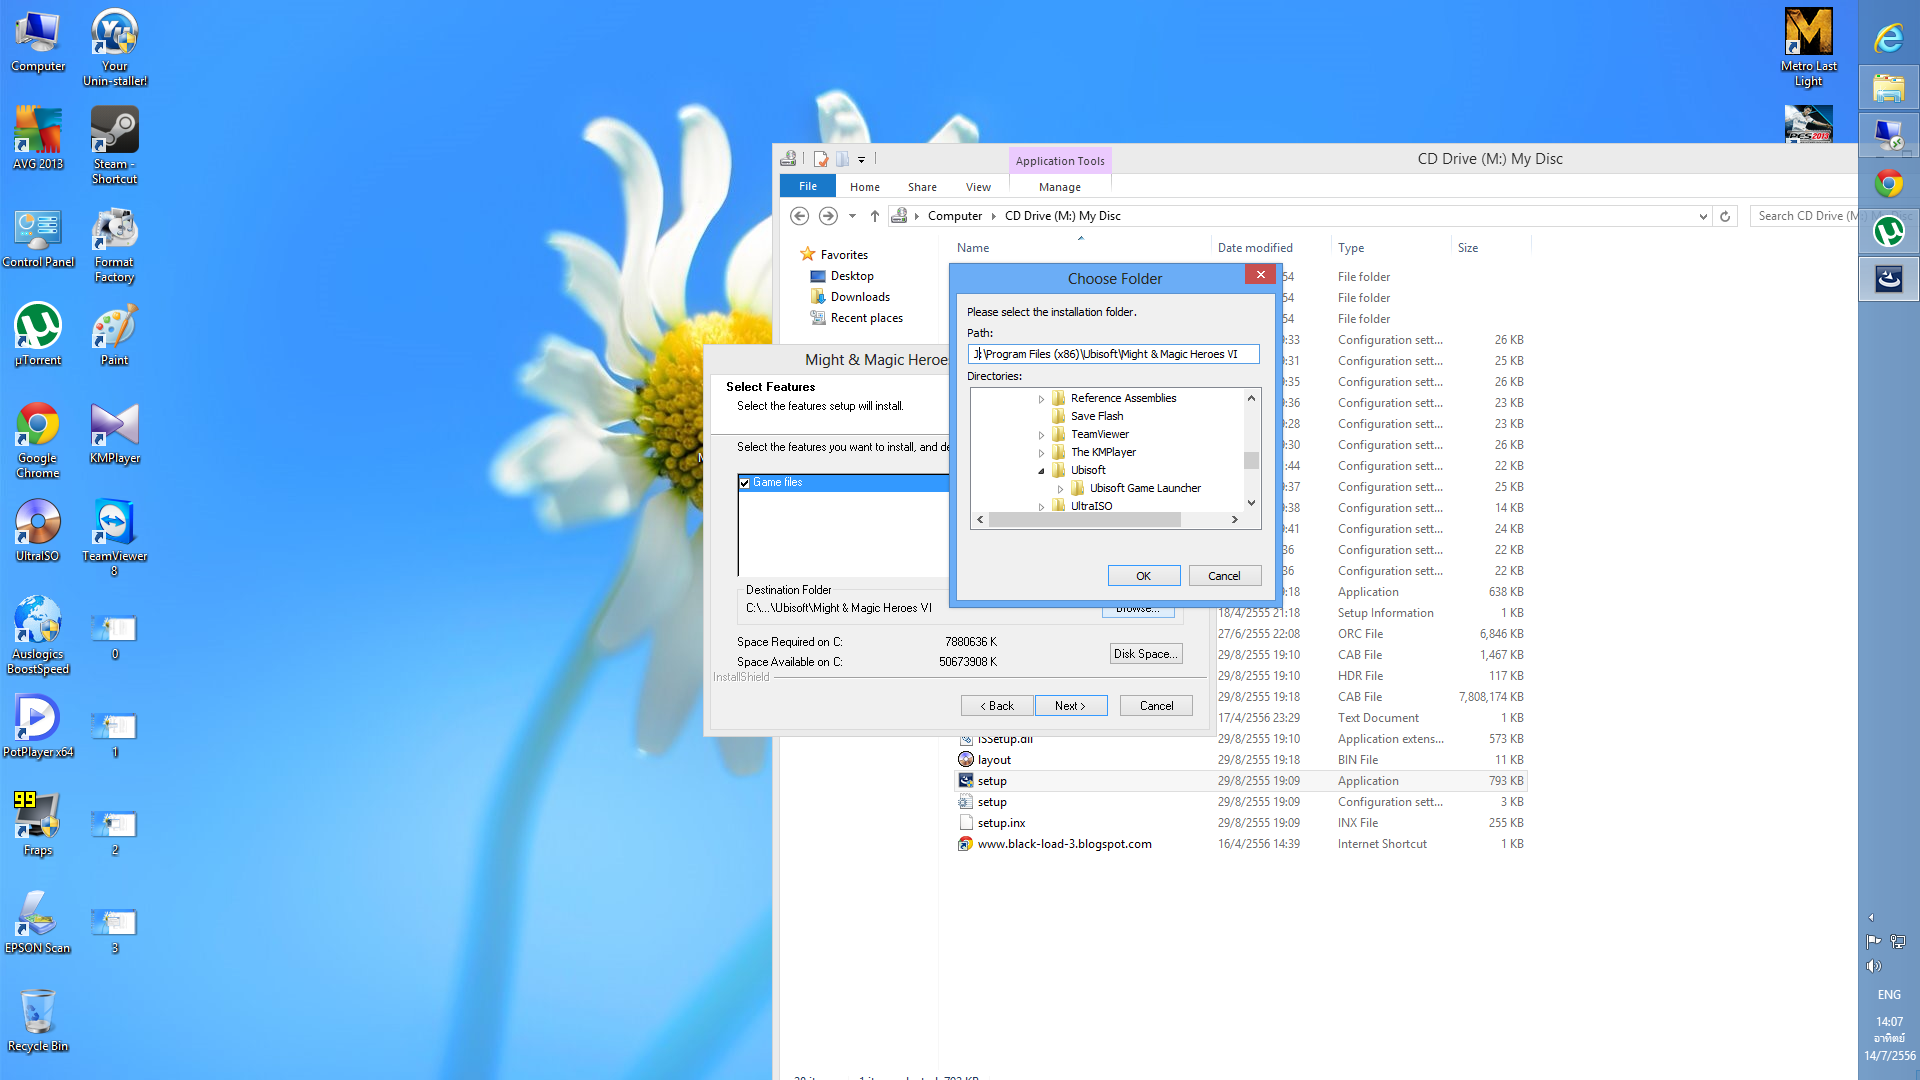The image size is (1920, 1080).
Task: Click the Disk Space button
Action: tap(1146, 654)
